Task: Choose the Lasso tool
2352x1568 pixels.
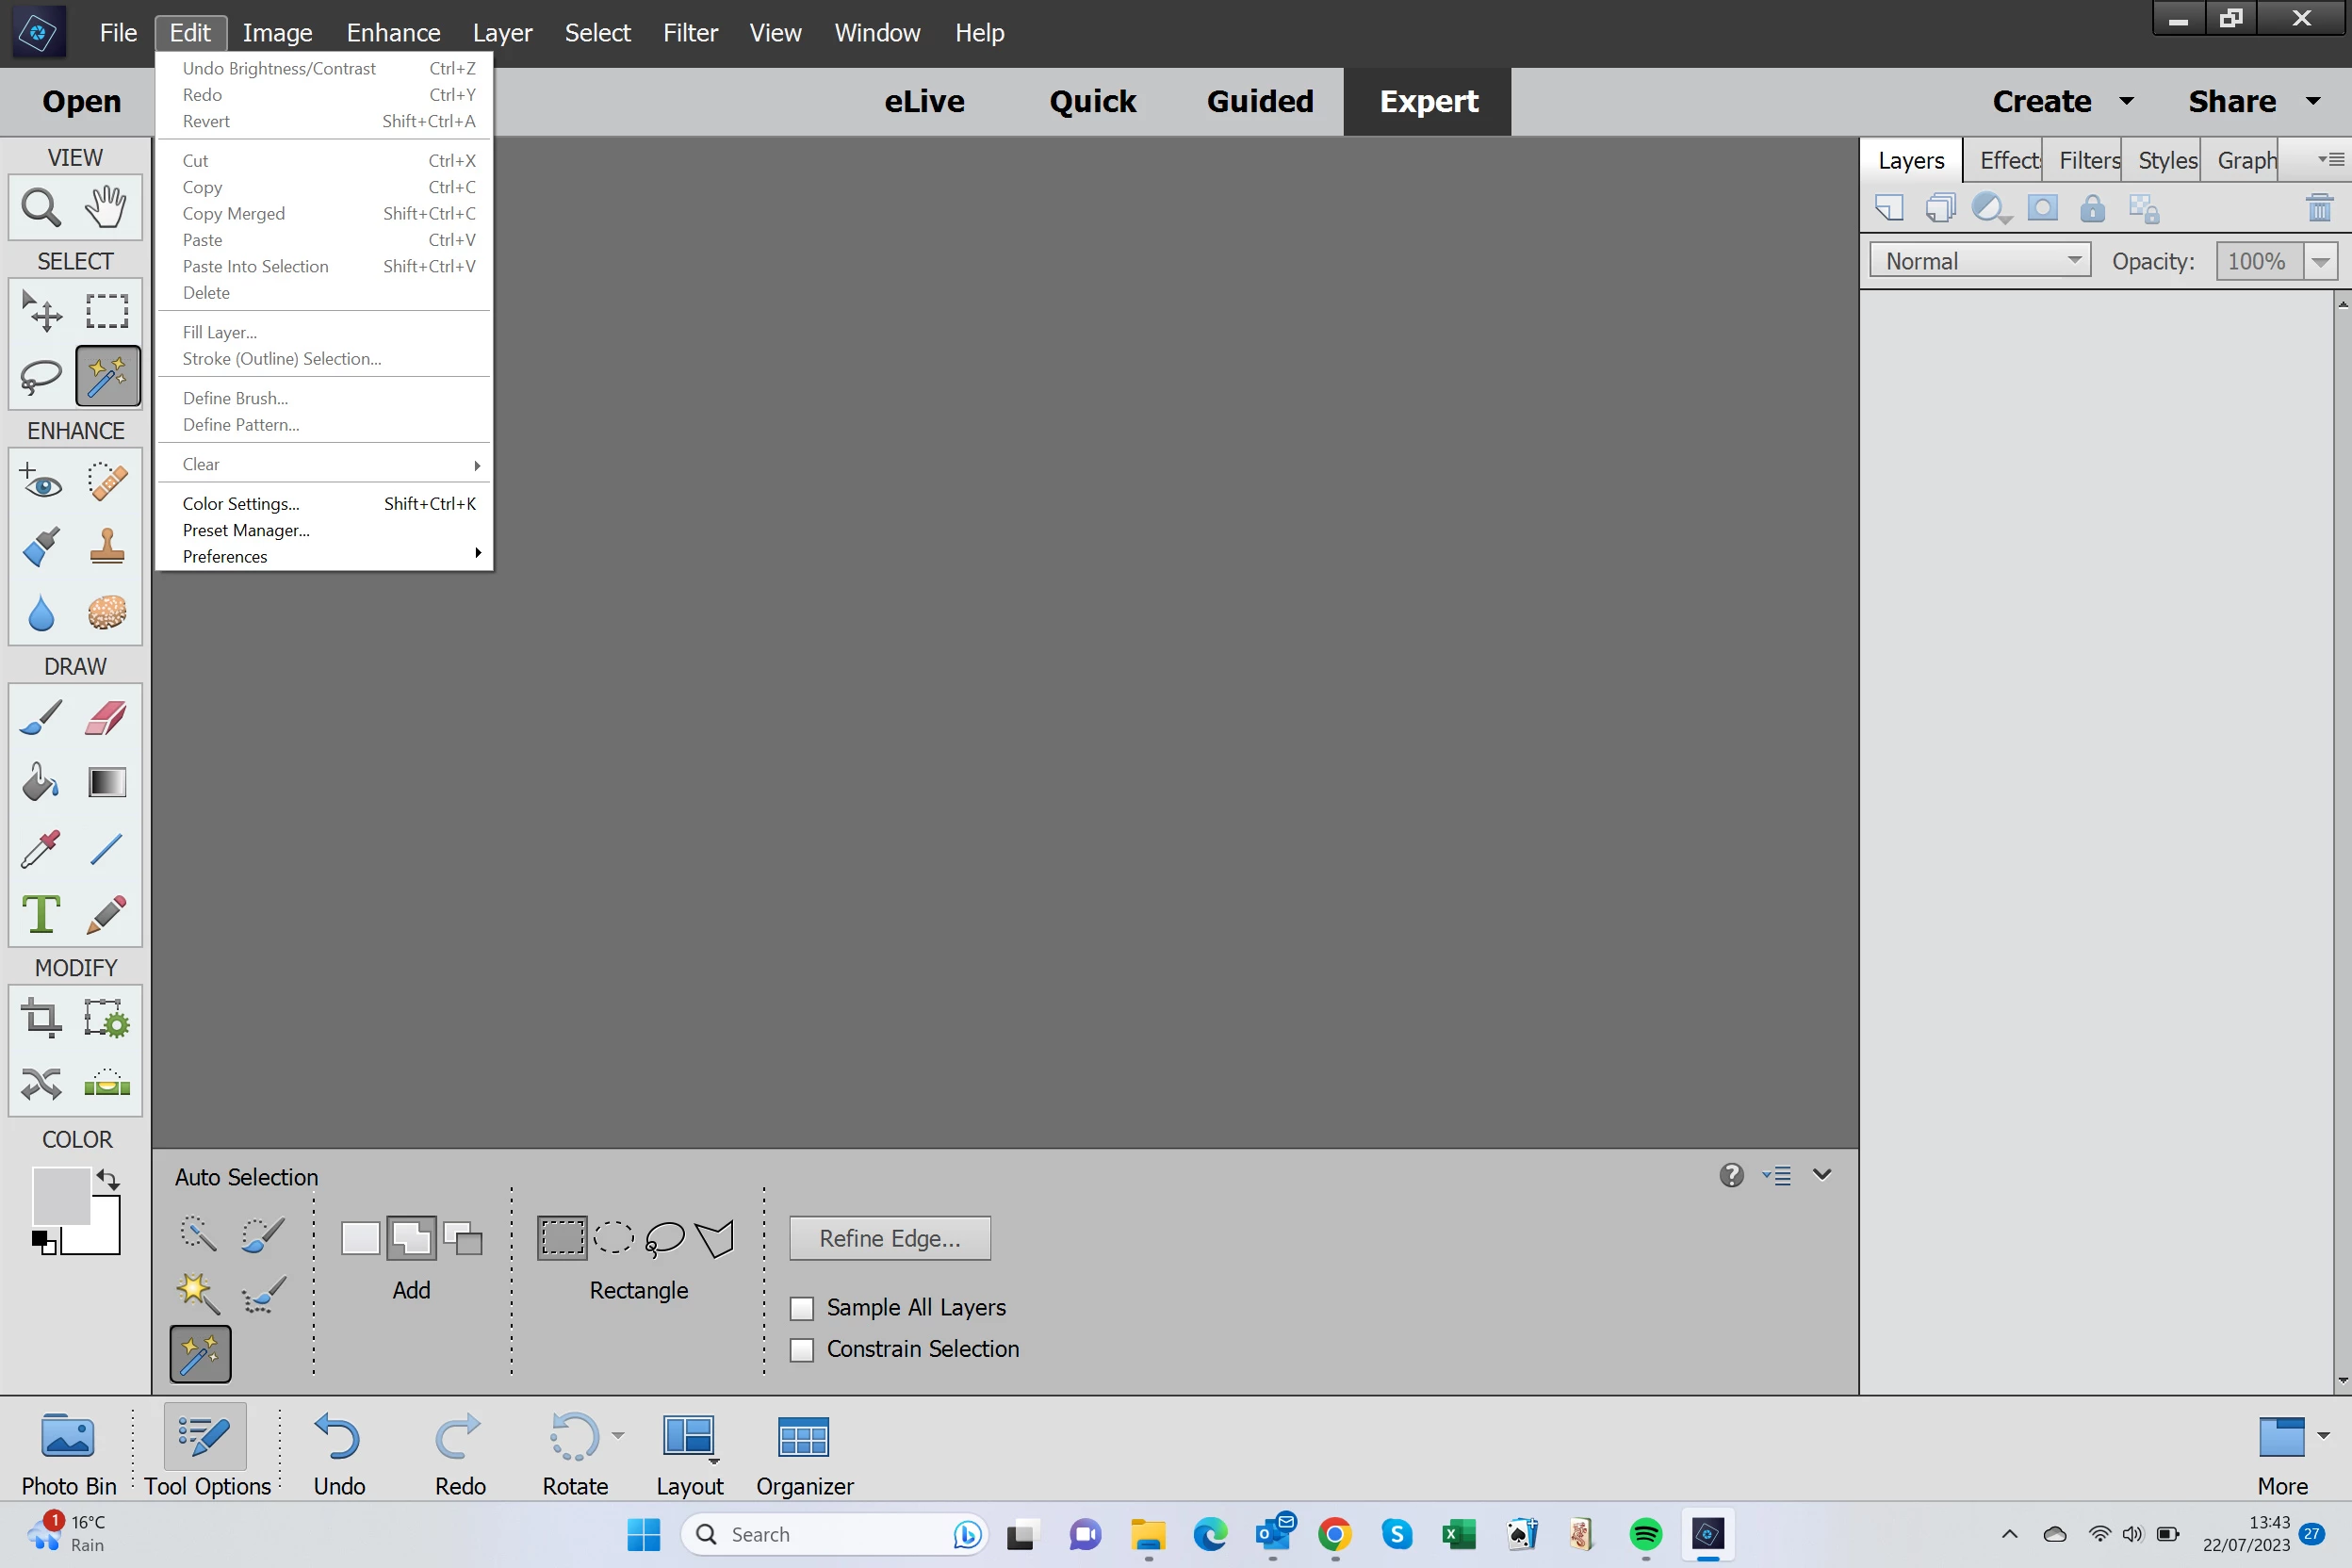Action: [41, 377]
